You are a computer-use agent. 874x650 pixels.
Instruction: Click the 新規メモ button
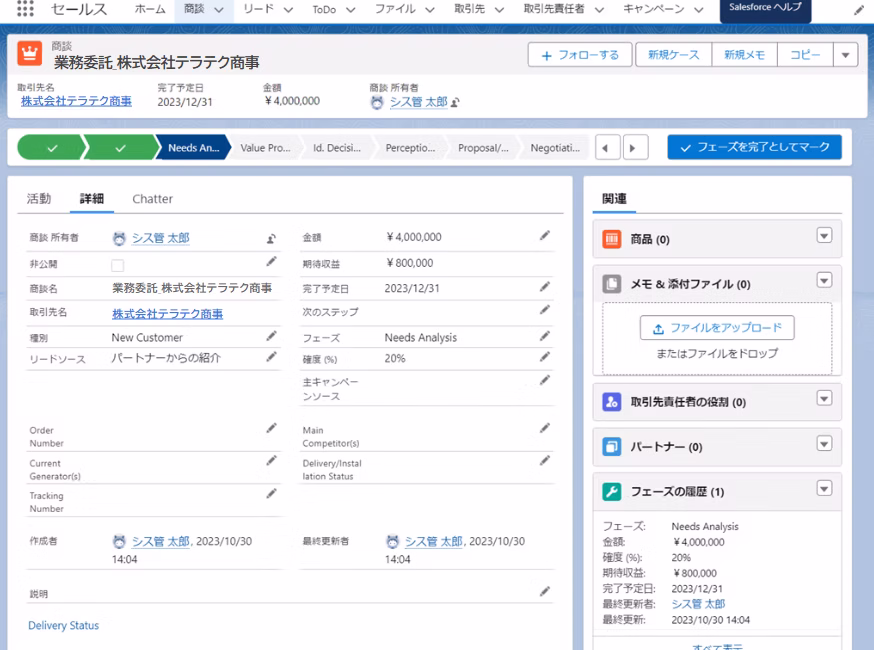(744, 55)
